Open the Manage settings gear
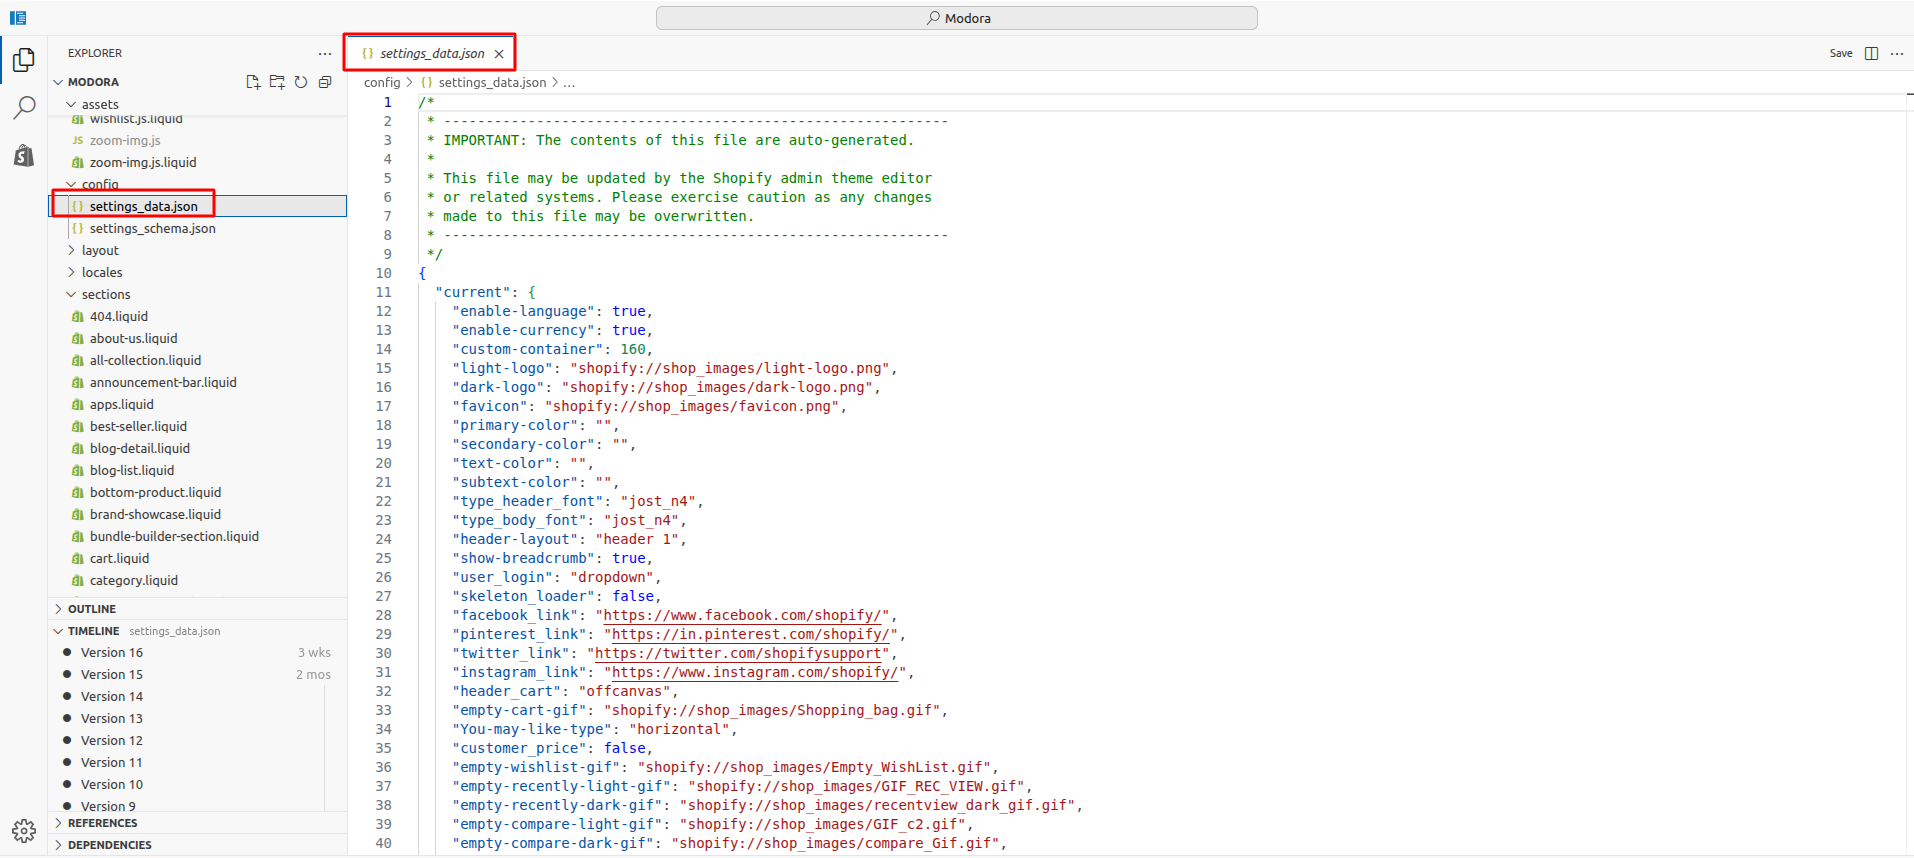The image size is (1914, 858). [24, 831]
